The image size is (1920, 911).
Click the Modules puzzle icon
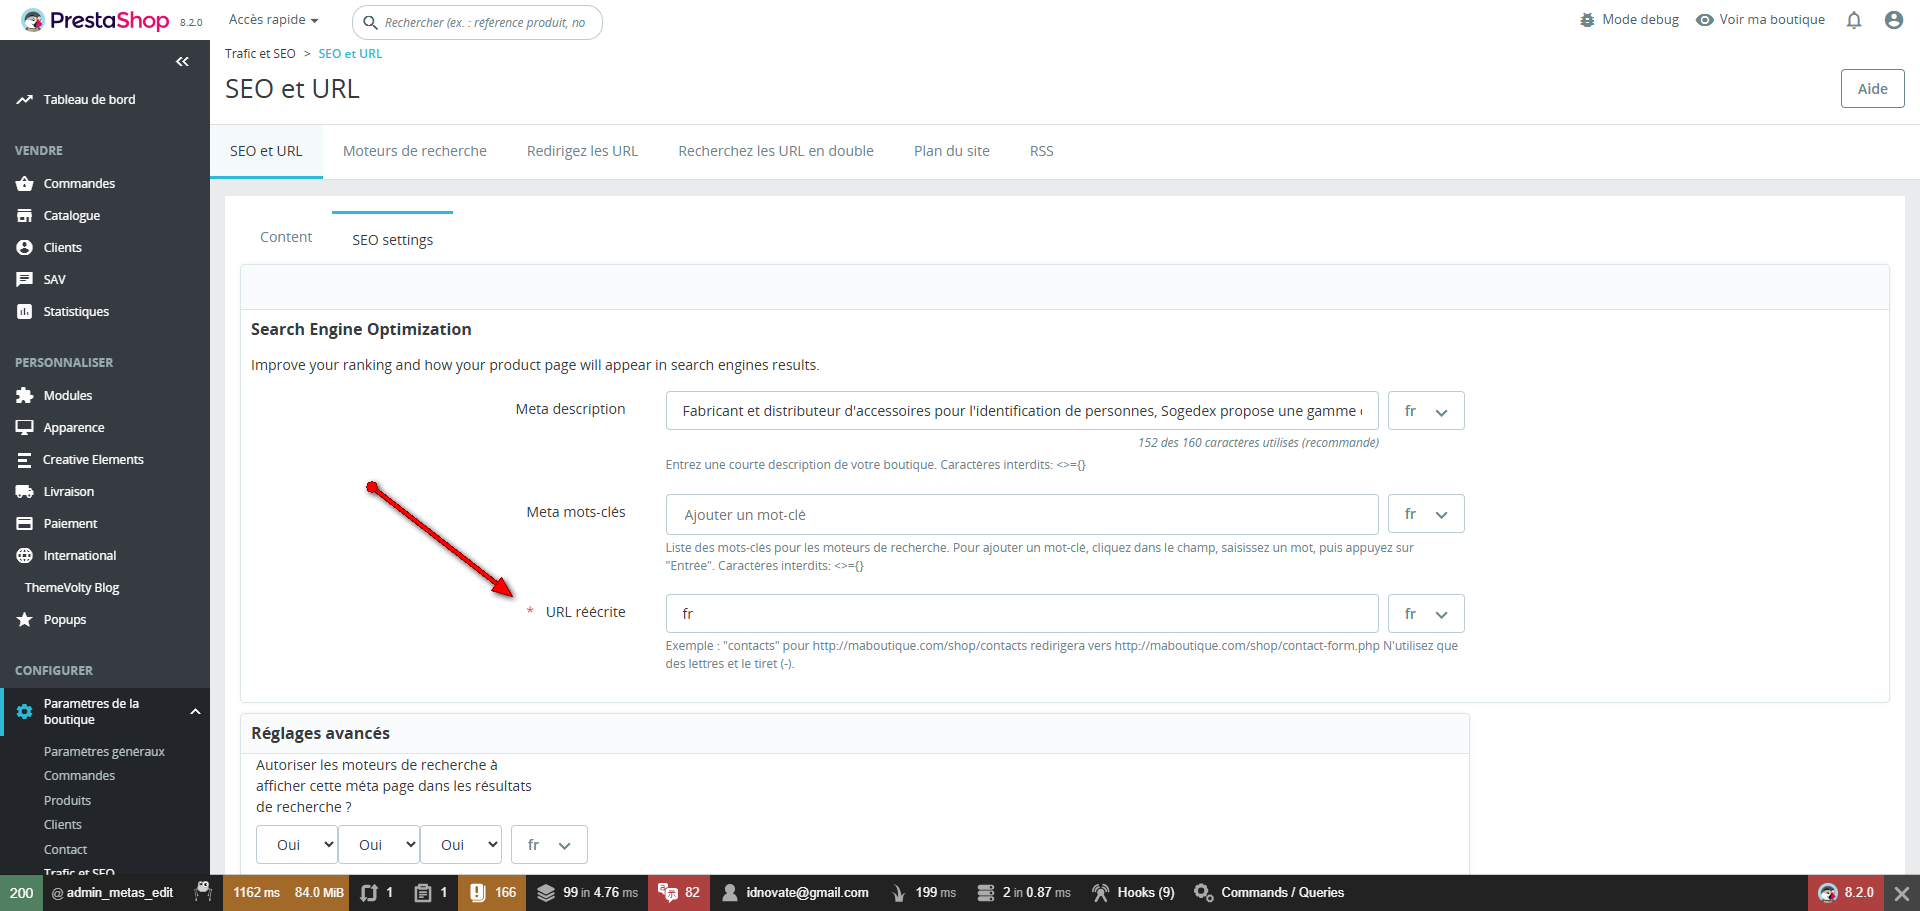(x=25, y=396)
